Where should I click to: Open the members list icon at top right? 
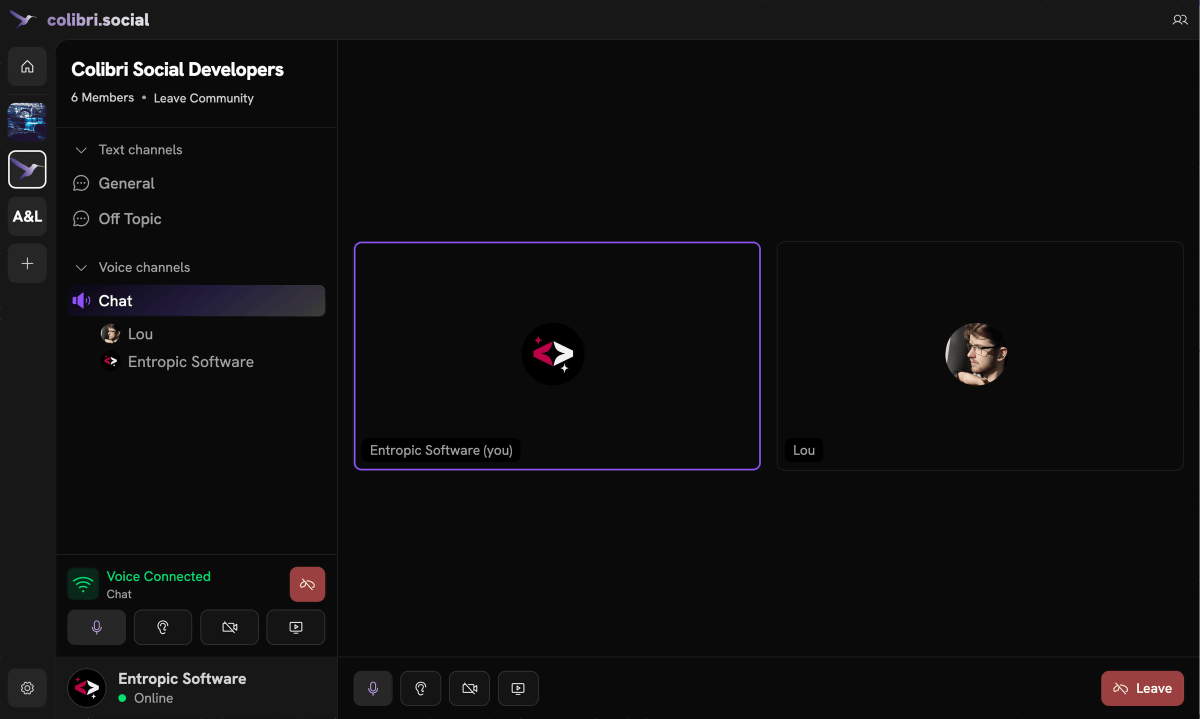1179,20
